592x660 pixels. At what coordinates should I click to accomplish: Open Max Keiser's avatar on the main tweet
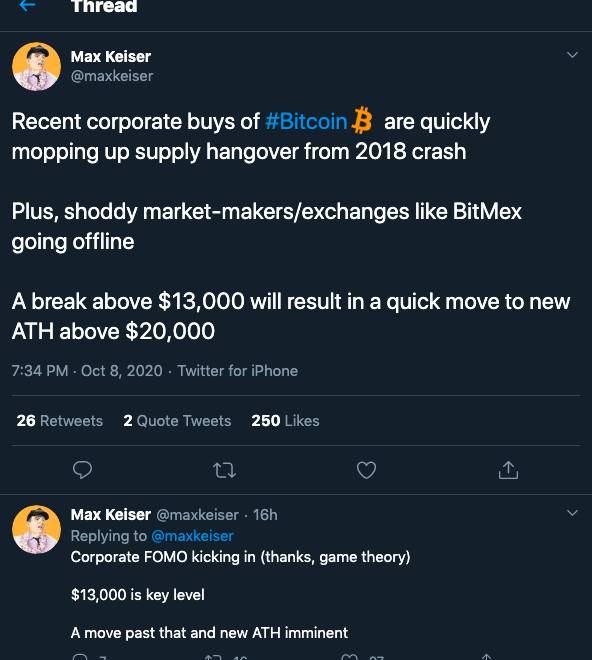[36, 66]
